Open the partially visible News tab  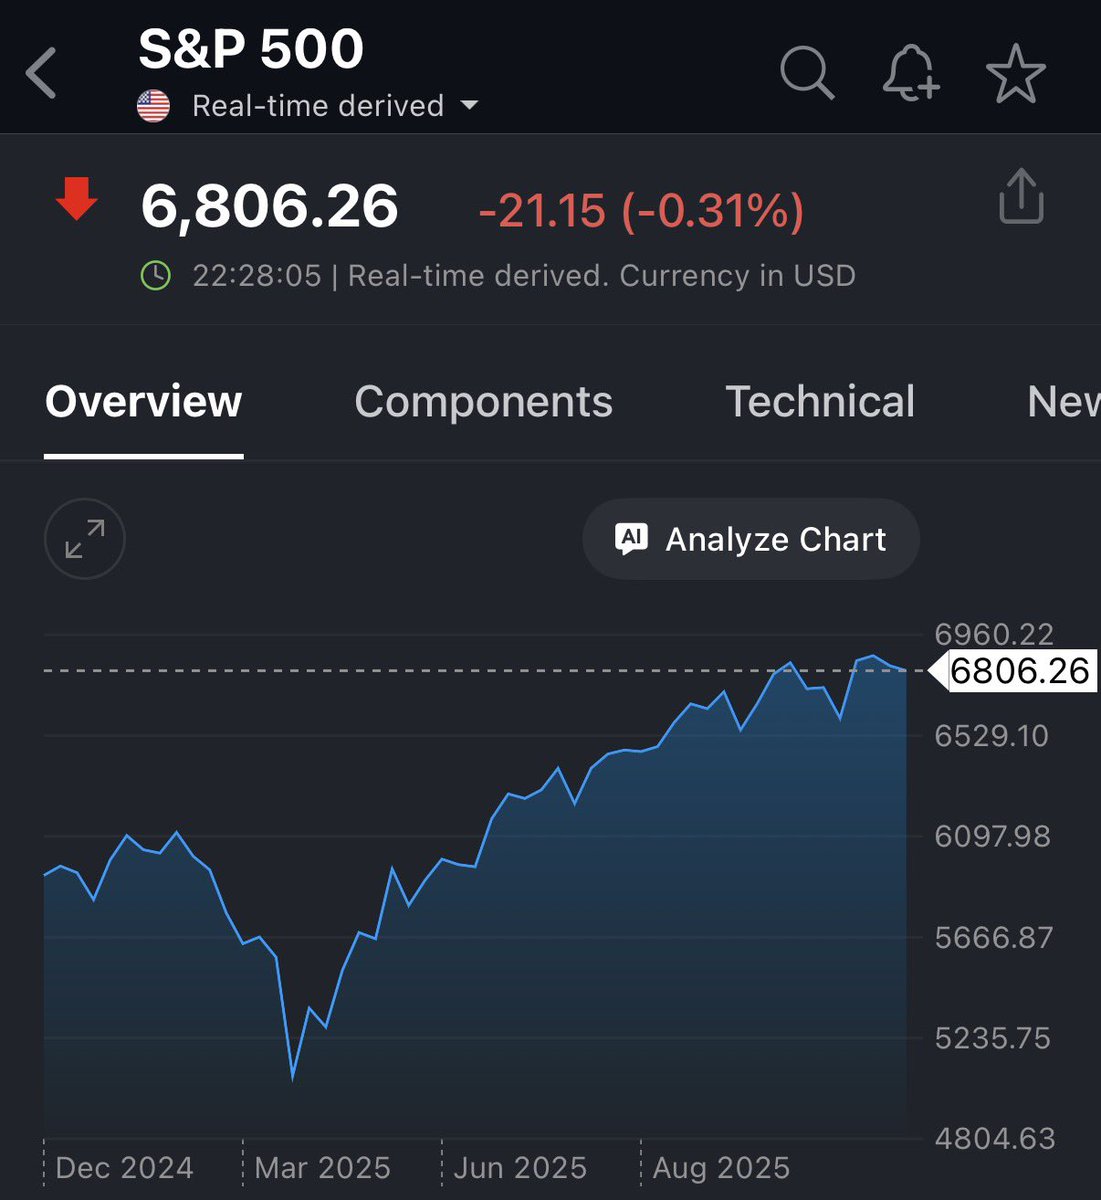(1063, 402)
